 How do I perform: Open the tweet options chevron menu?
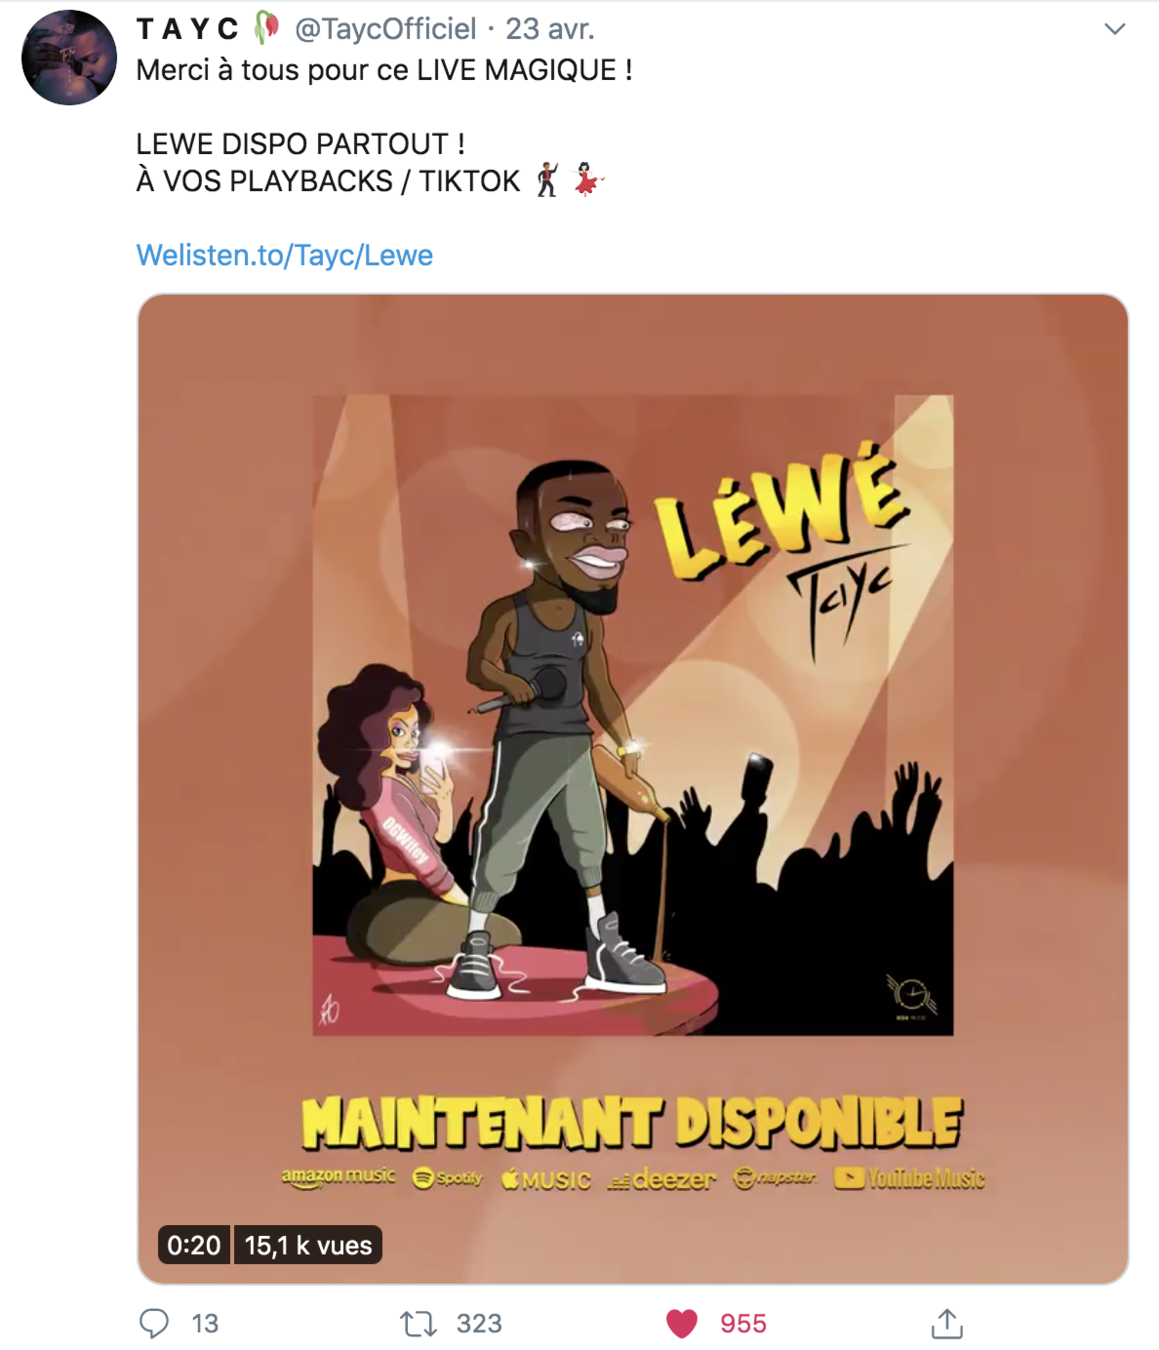pos(1114,29)
